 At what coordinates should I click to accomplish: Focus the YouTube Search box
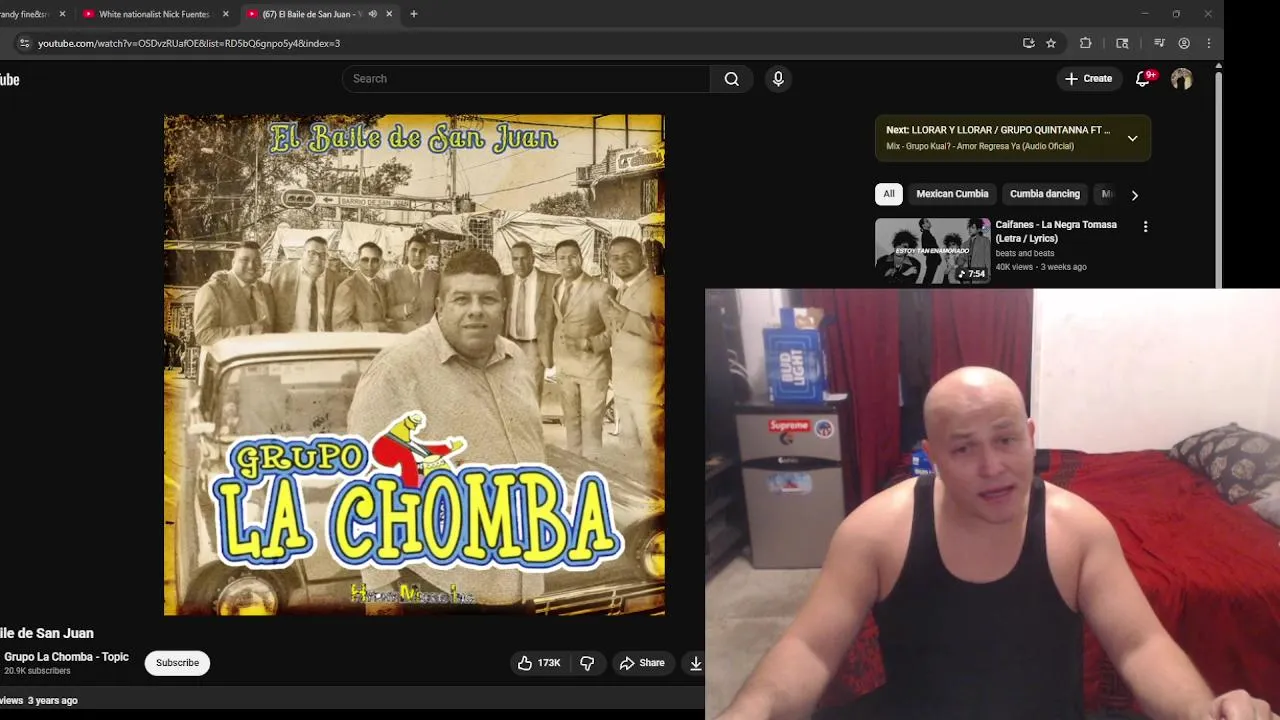click(526, 79)
